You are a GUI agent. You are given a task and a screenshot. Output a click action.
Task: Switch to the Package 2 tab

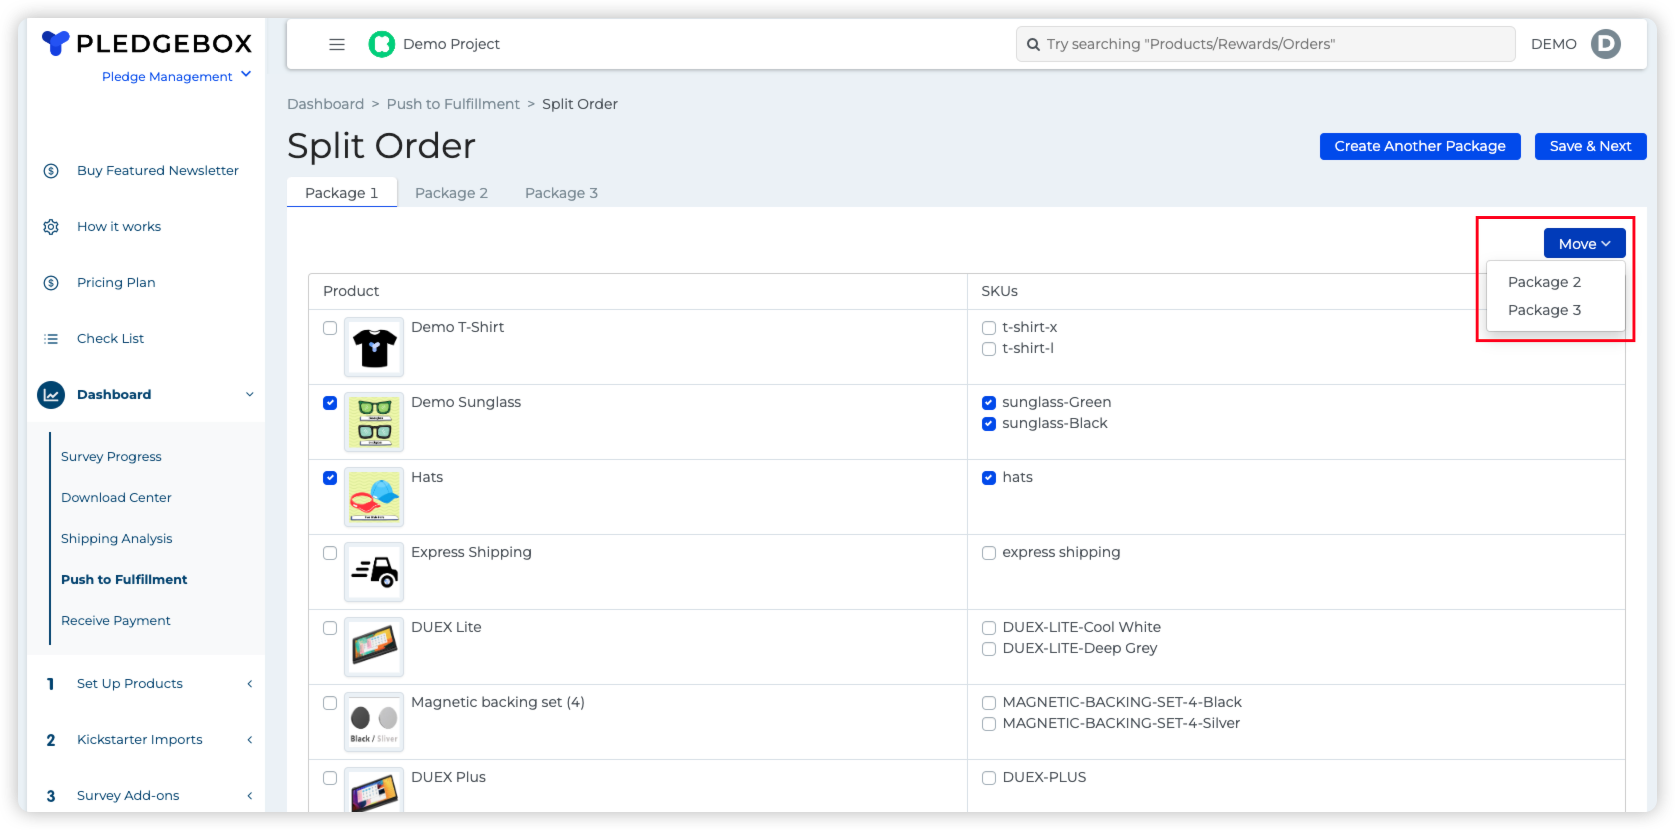(451, 193)
